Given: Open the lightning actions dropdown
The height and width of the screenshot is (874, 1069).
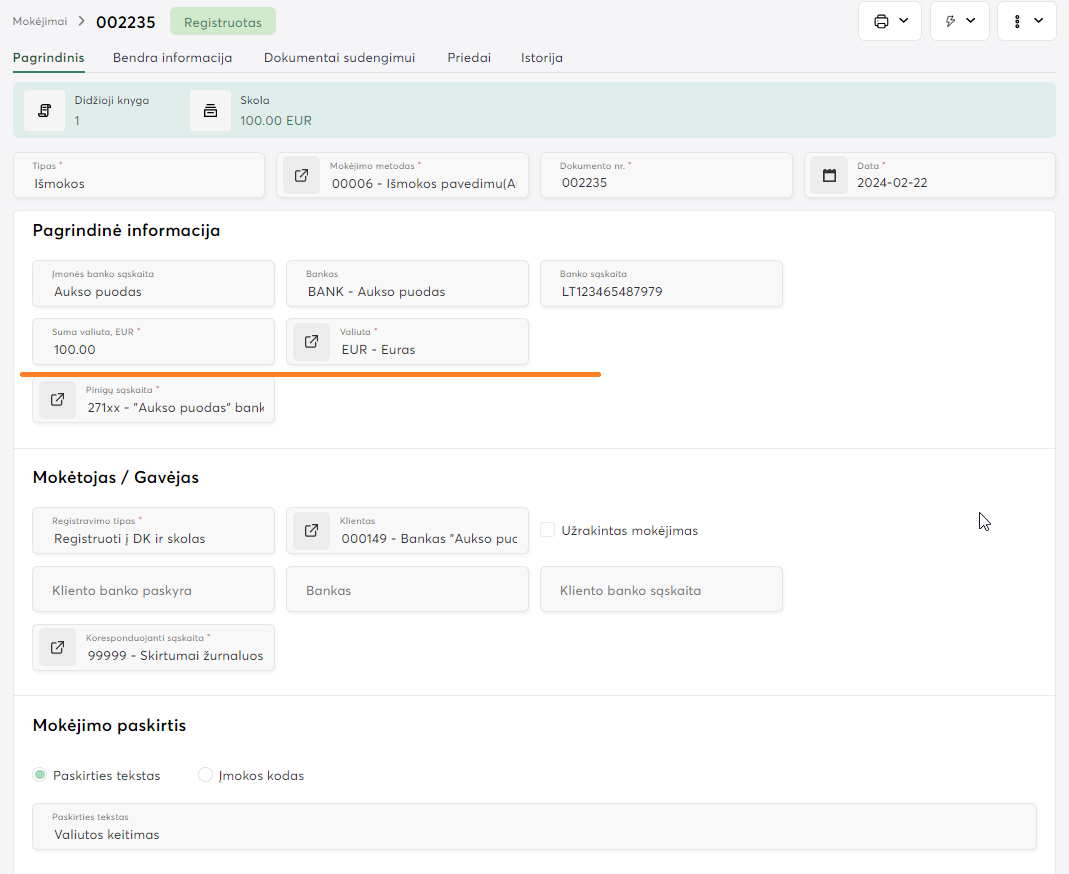Looking at the screenshot, I should coord(959,21).
